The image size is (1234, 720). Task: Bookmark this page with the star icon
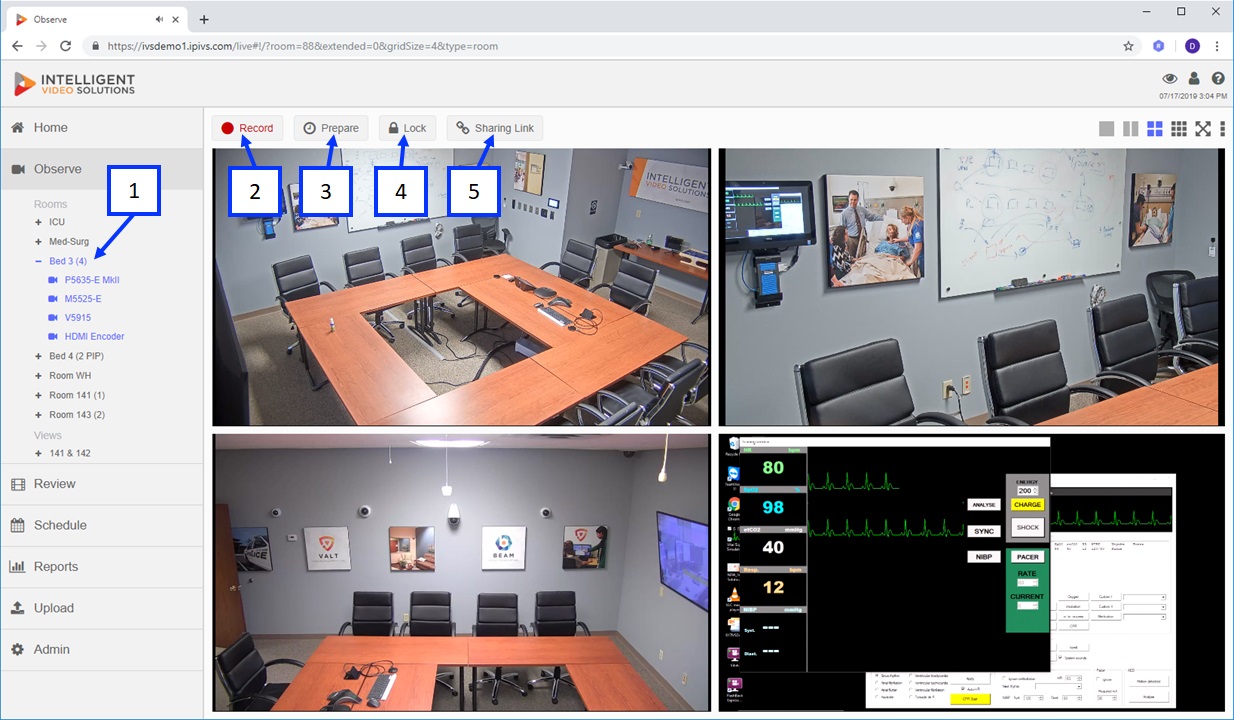click(x=1128, y=46)
